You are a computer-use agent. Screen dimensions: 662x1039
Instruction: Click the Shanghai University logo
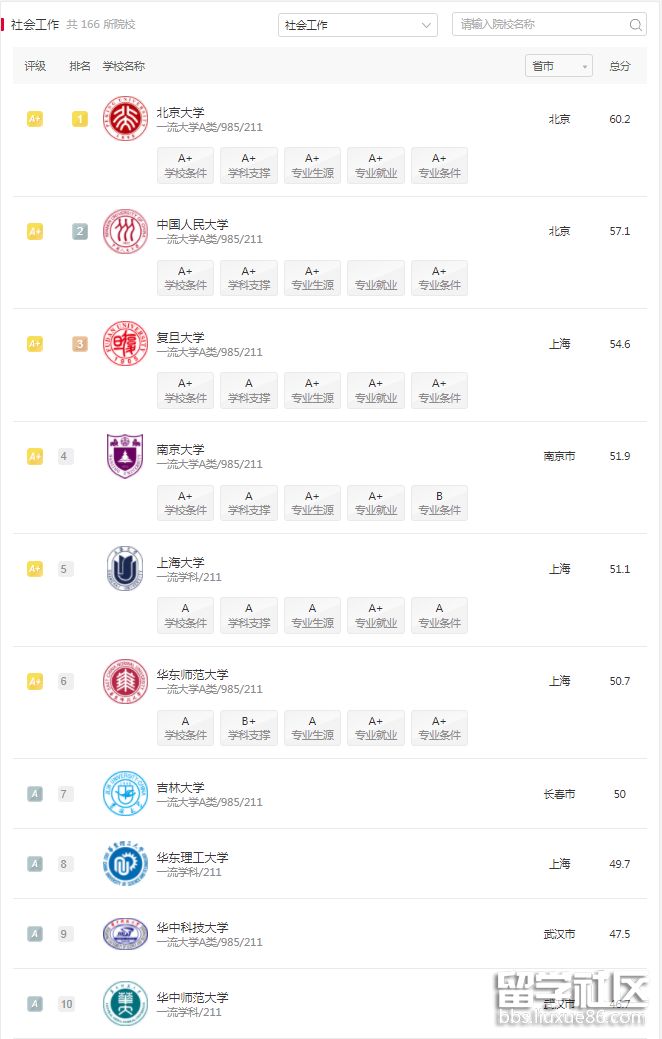125,569
